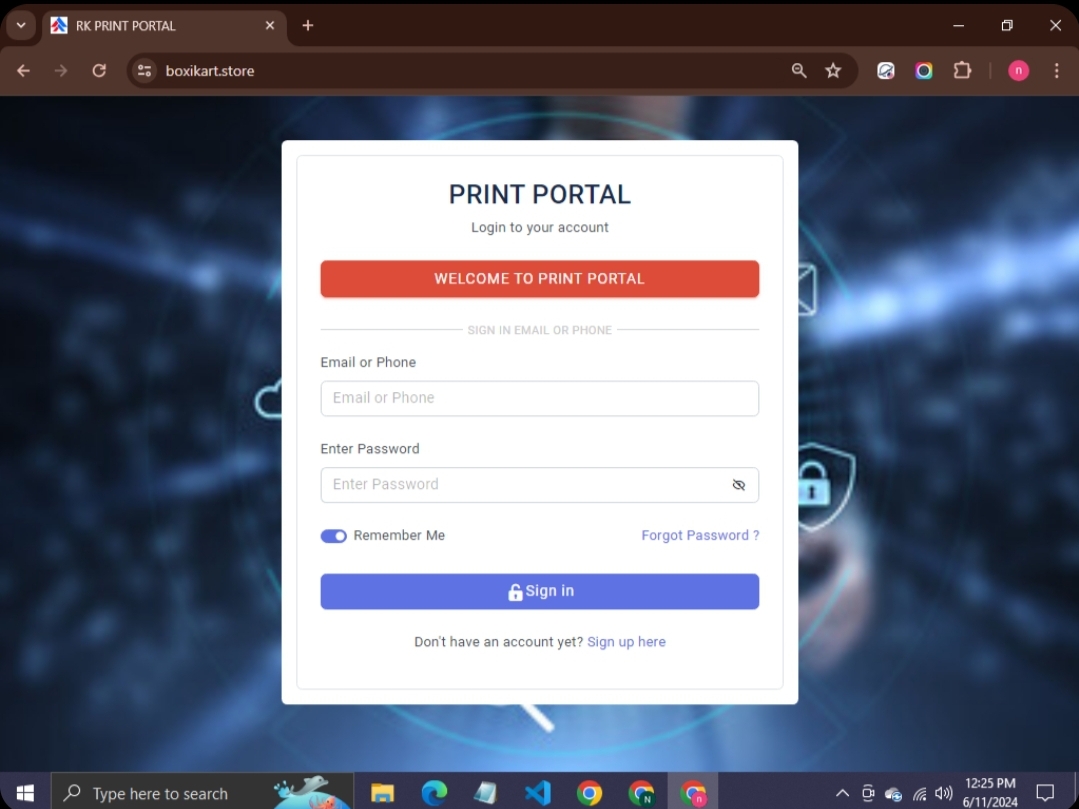Viewport: 1079px width, 809px height.
Task: Focus the Enter Password field
Action: pos(540,484)
